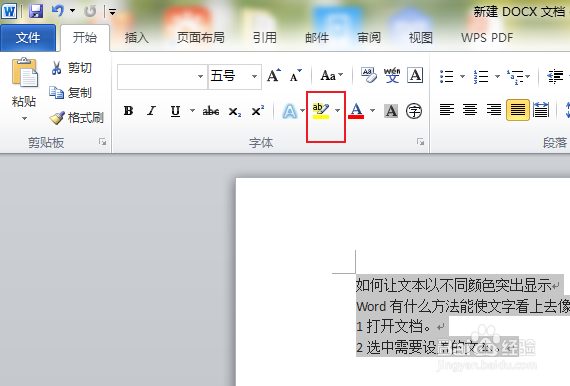570x386 pixels.
Task: Click the Enclose Characters 字 icon
Action: click(414, 111)
